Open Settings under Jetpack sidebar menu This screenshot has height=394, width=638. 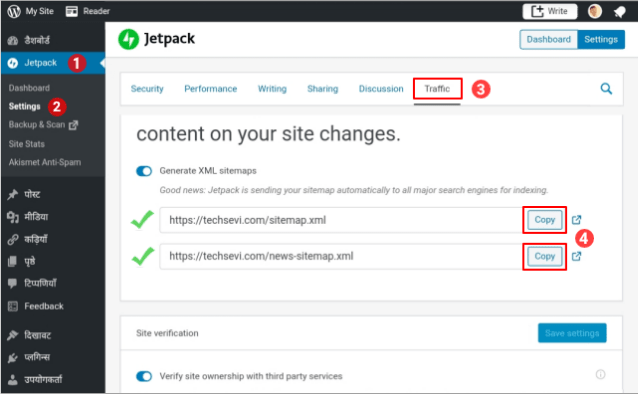tap(24, 106)
